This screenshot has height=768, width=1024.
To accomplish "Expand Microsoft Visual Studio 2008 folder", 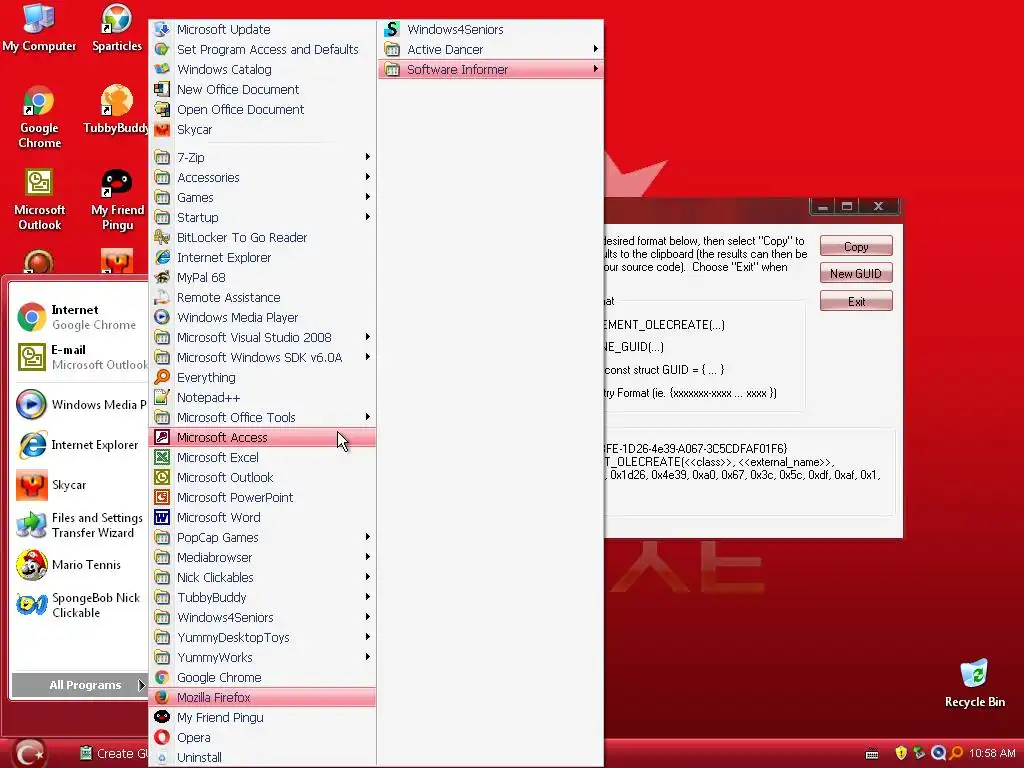I will [x=263, y=338].
